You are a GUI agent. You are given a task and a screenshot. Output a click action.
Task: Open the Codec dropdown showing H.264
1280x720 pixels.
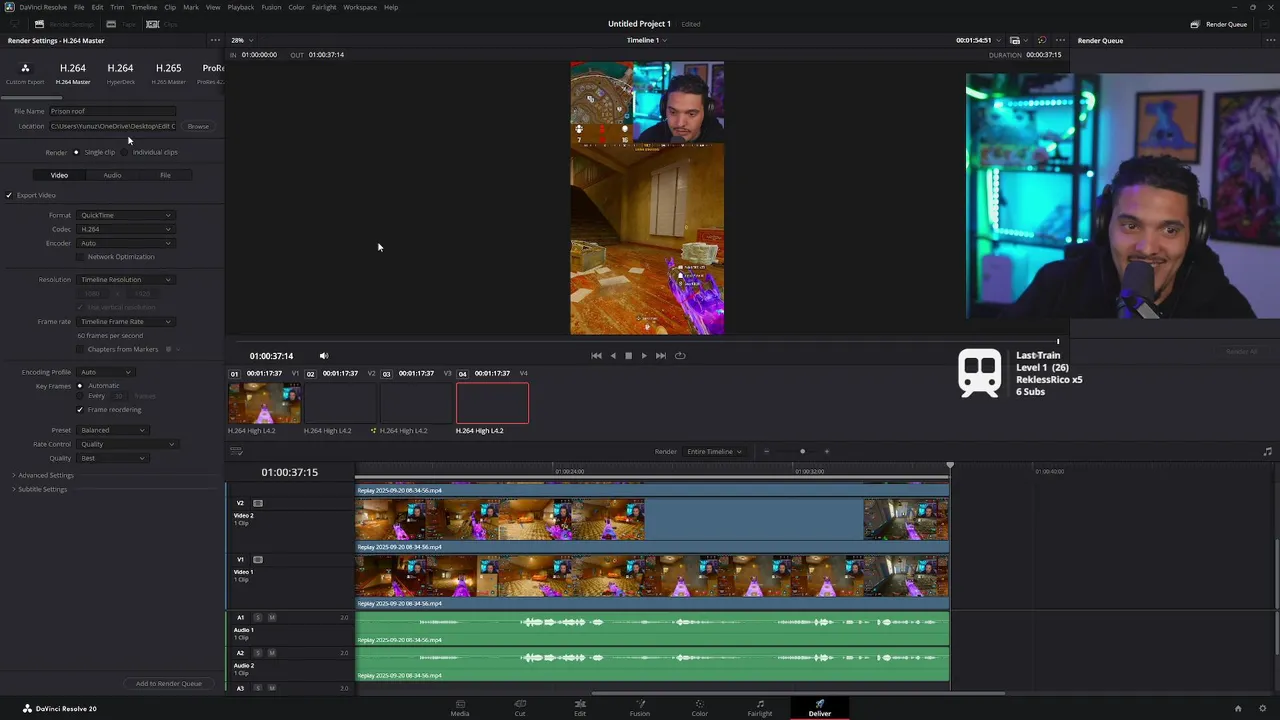(x=125, y=229)
